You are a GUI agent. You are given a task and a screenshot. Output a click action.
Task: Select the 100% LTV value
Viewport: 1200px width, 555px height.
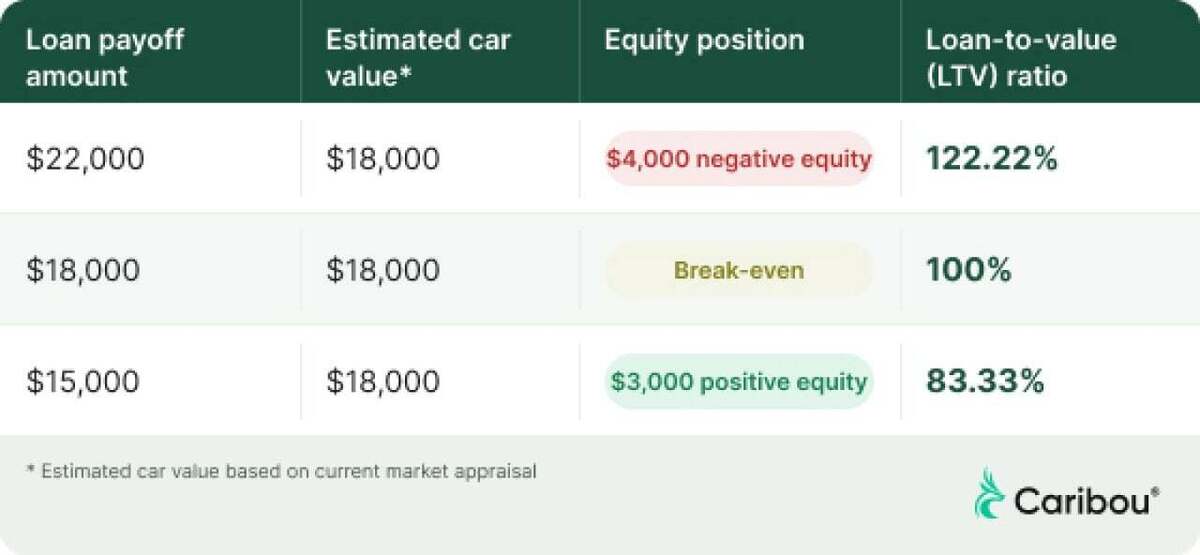coord(969,270)
